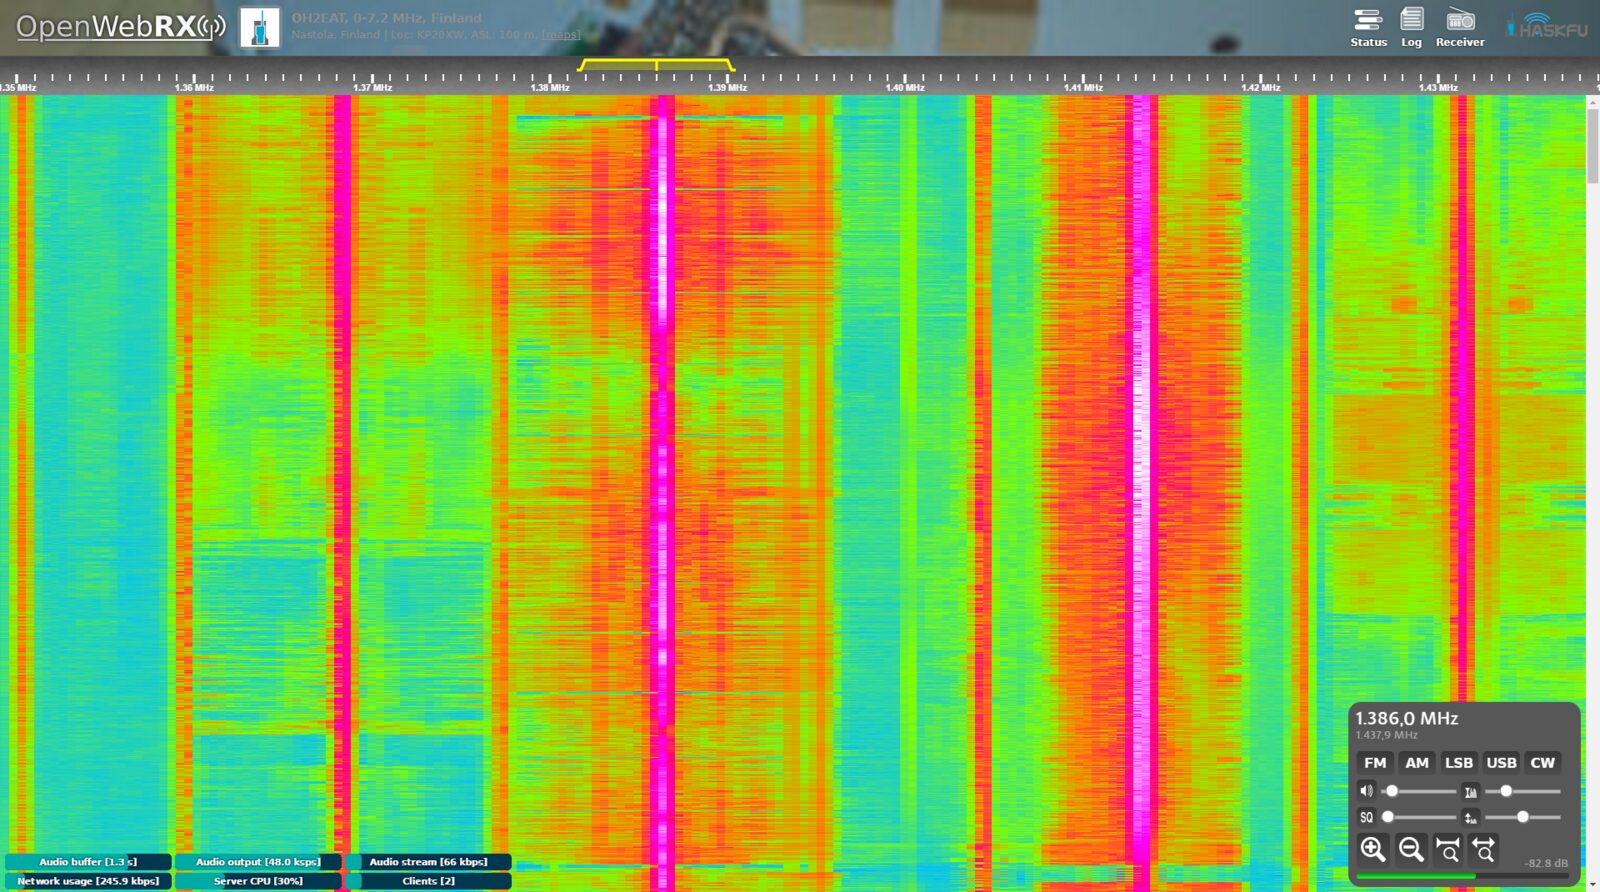The width and height of the screenshot is (1600, 892).
Task: Click the Clients [2] status bar
Action: point(428,881)
